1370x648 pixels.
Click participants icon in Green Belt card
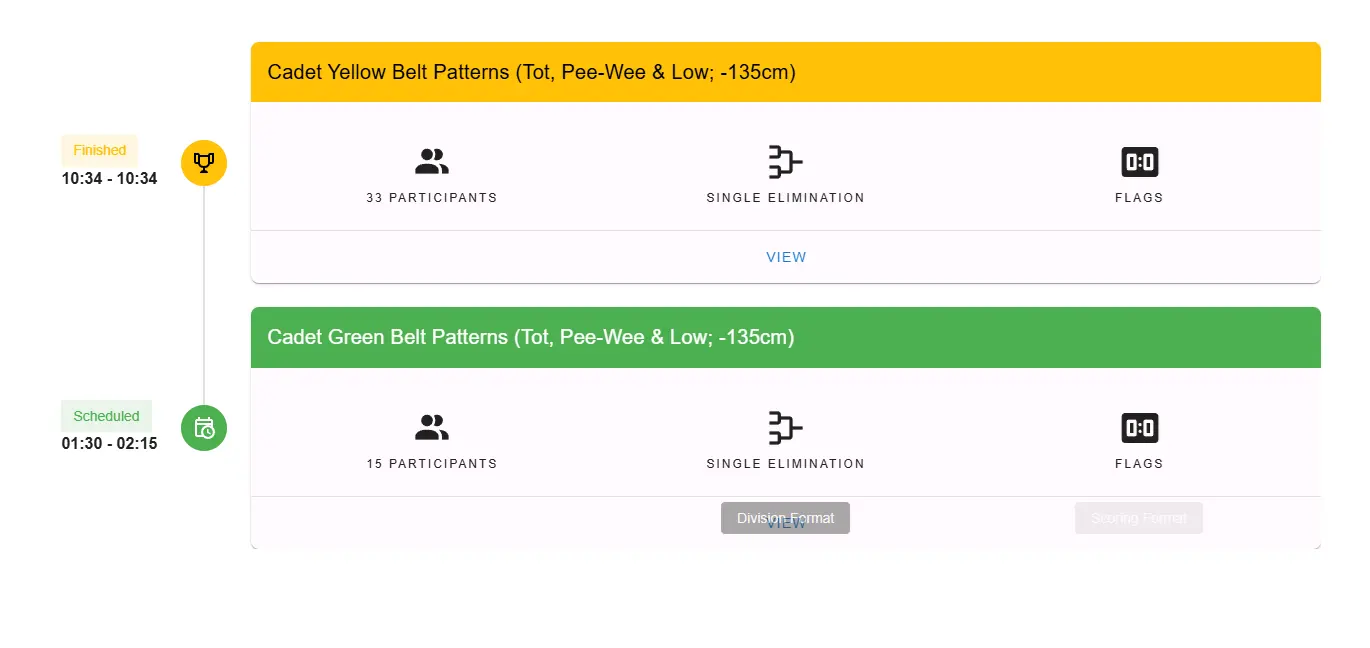(432, 428)
